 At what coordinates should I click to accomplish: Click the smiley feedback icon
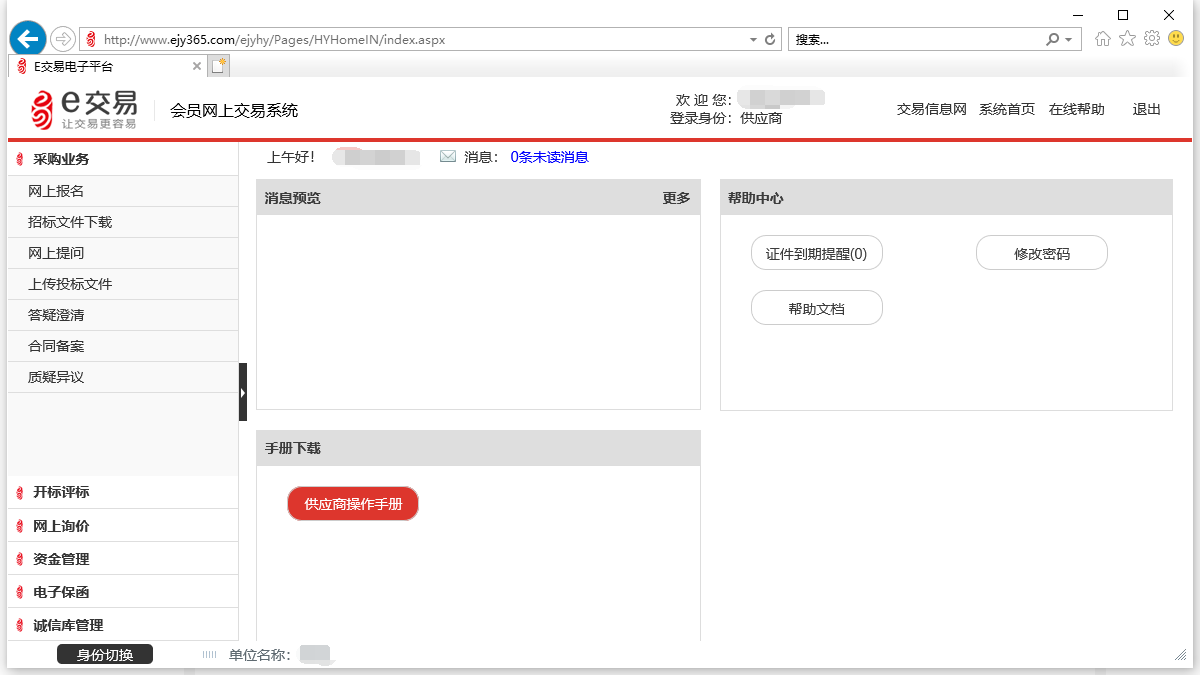tap(1175, 39)
